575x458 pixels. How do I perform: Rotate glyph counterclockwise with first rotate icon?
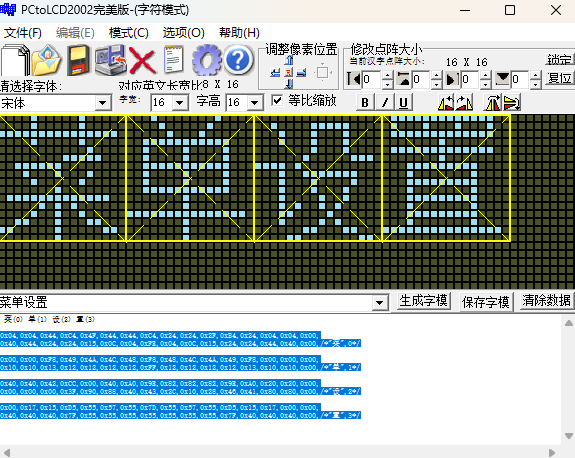[x=446, y=102]
